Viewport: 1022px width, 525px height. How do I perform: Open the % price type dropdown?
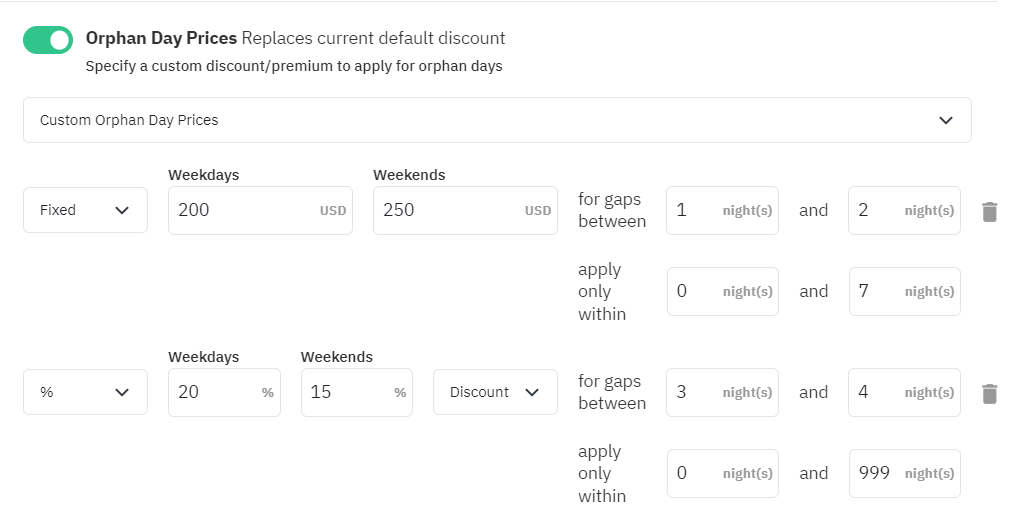click(85, 392)
